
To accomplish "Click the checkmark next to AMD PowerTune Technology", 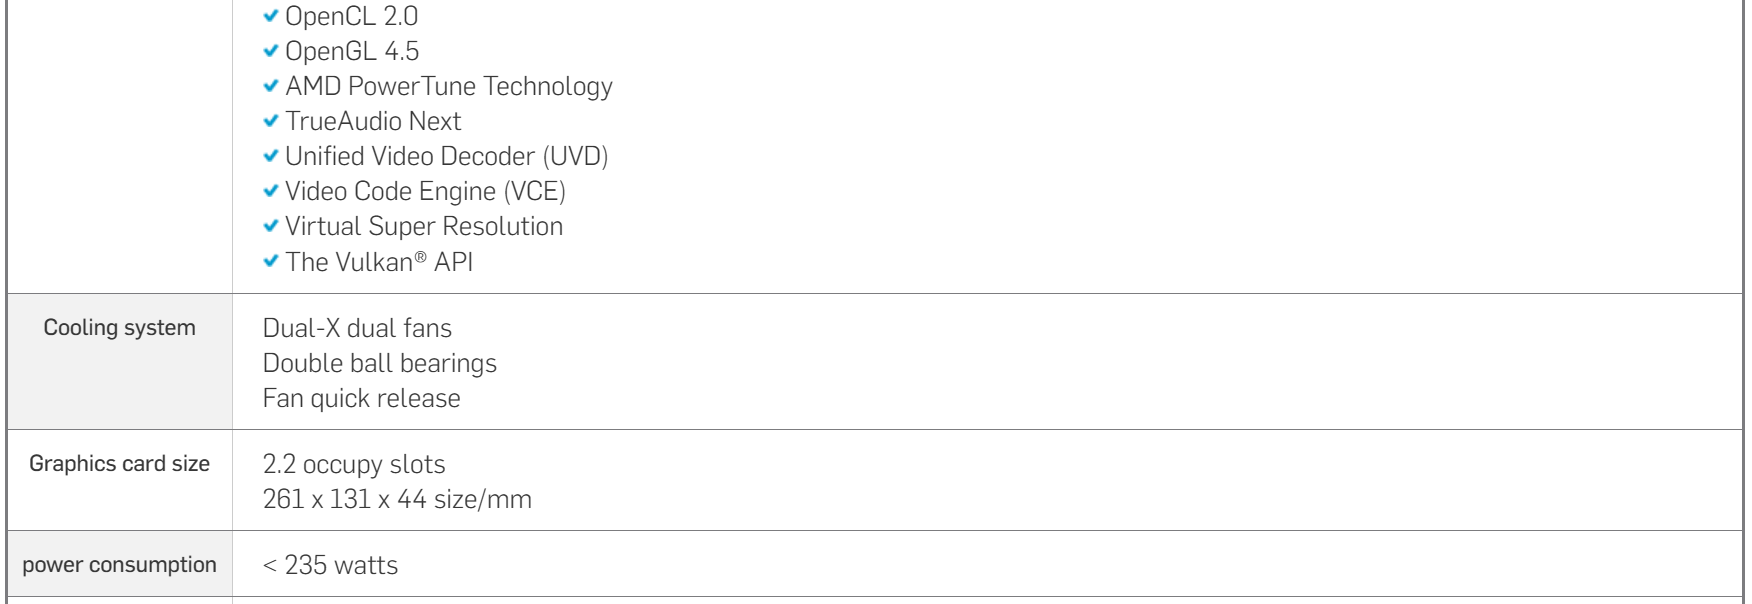I will coord(271,86).
